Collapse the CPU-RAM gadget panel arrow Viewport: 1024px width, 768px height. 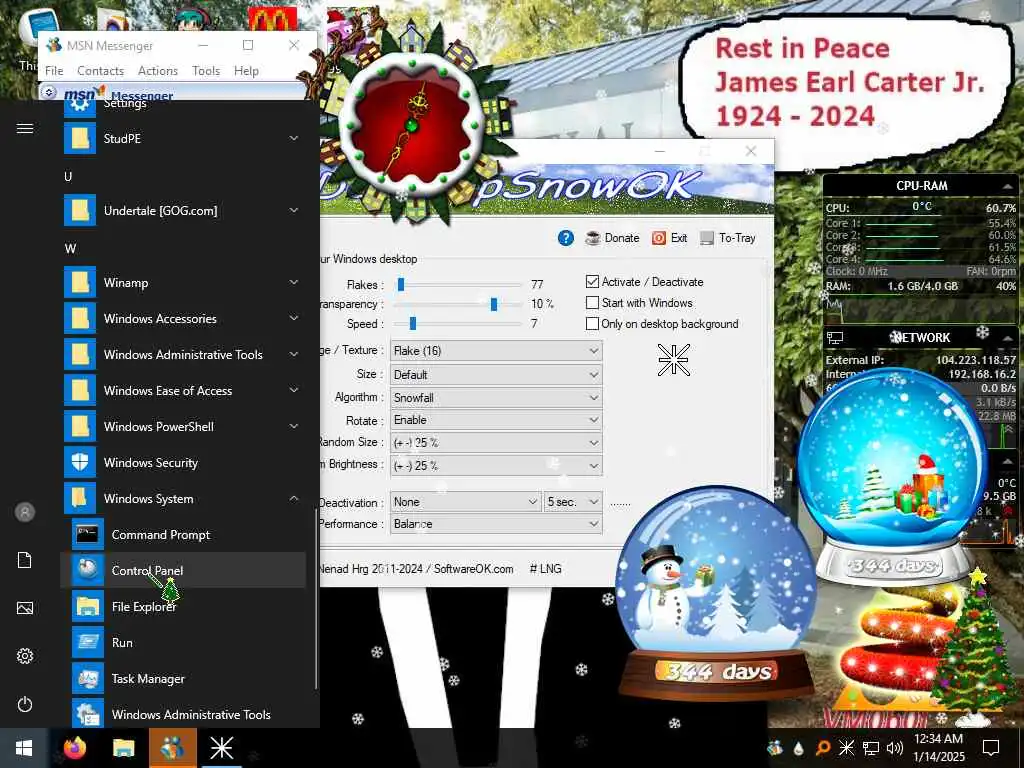pyautogui.click(x=1006, y=186)
